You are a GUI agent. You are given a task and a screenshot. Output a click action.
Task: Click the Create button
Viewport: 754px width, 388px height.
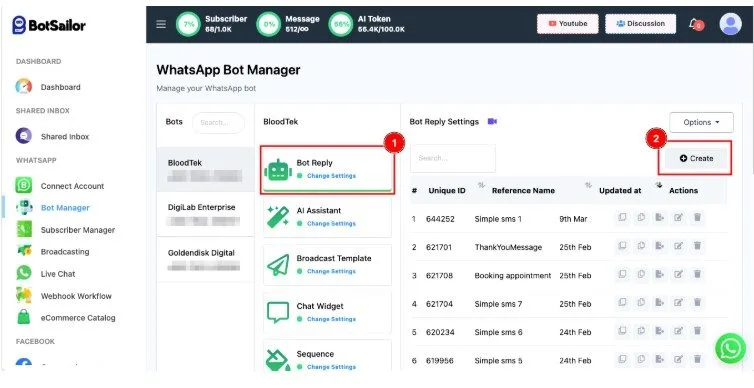(696, 158)
